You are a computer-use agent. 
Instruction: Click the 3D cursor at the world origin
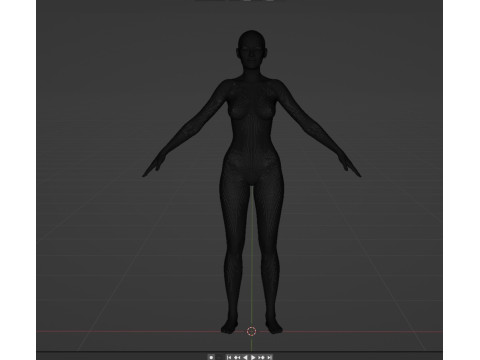(252, 331)
